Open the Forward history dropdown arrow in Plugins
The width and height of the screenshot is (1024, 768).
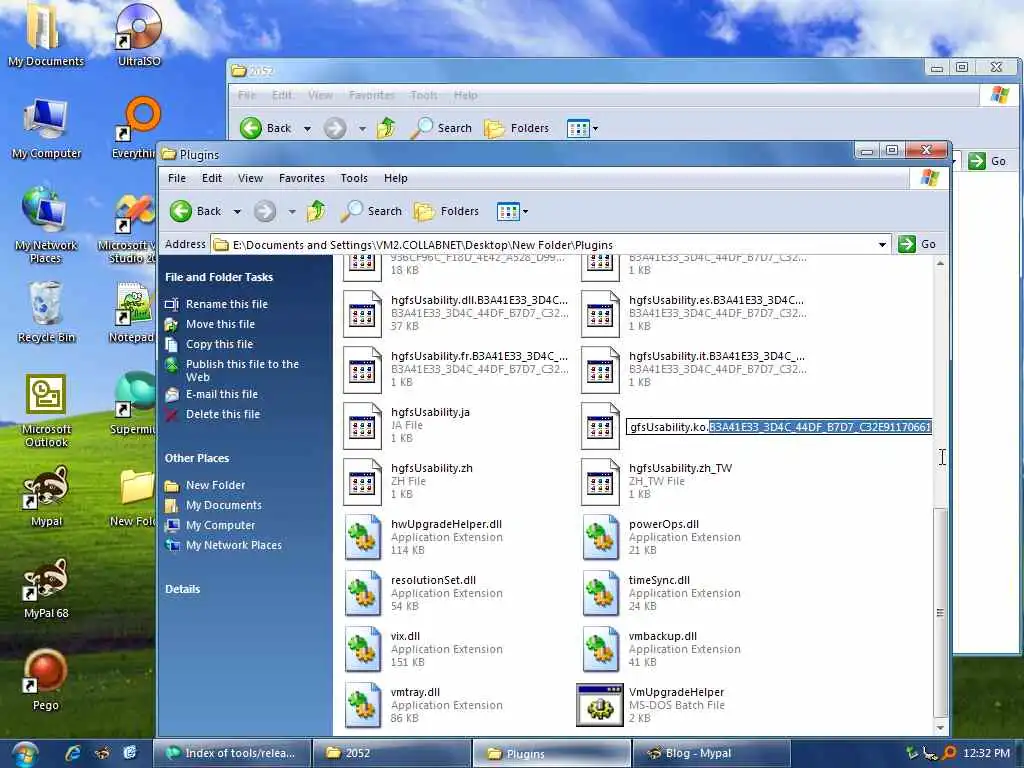(x=292, y=212)
